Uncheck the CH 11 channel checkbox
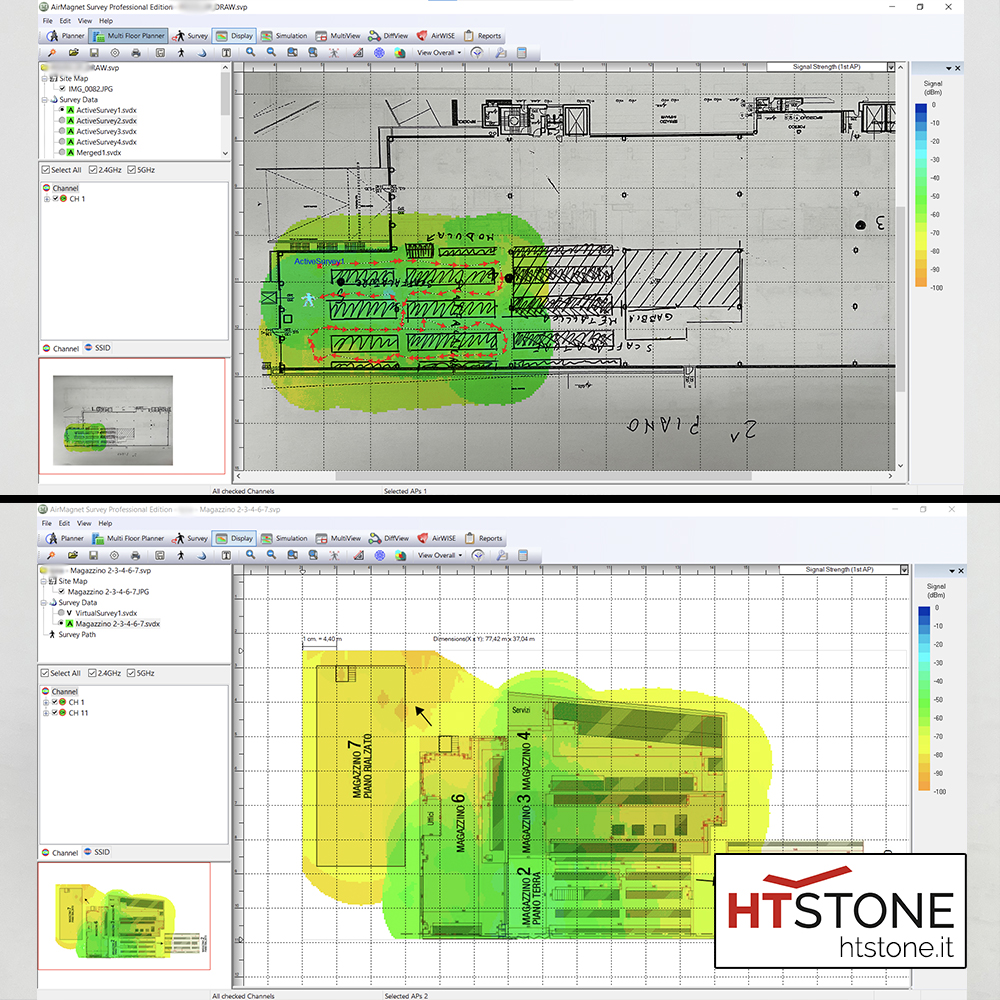The height and width of the screenshot is (1000, 1000). [x=55, y=713]
